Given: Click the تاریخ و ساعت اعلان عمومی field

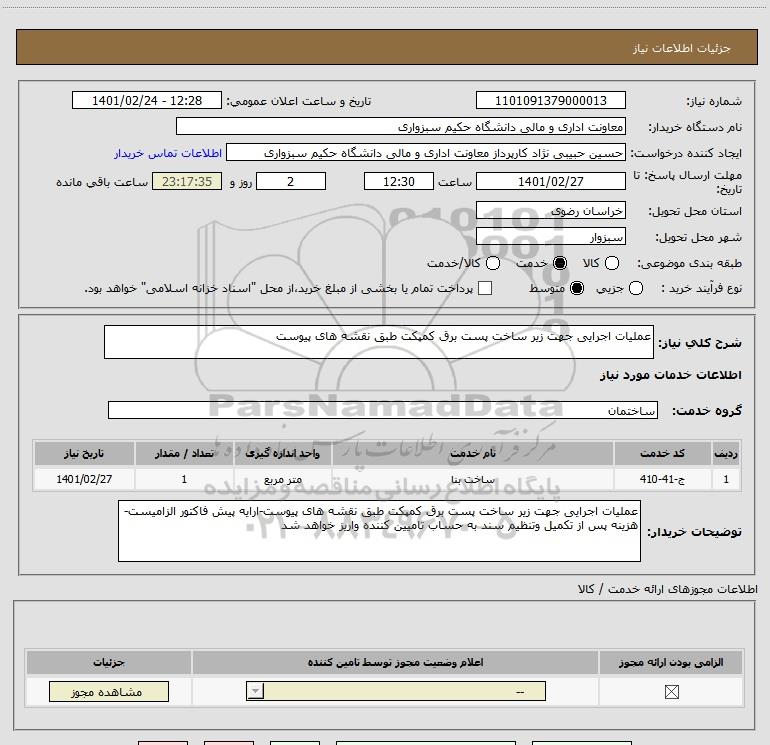Looking at the screenshot, I should [x=147, y=100].
